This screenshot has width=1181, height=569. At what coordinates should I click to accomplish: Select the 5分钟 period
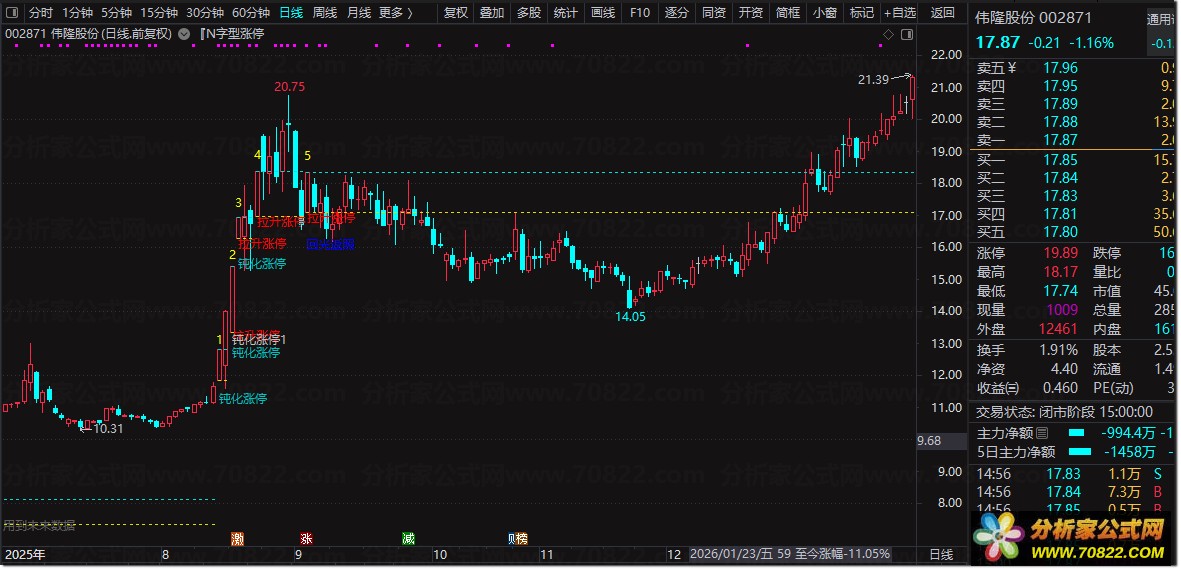pyautogui.click(x=116, y=13)
